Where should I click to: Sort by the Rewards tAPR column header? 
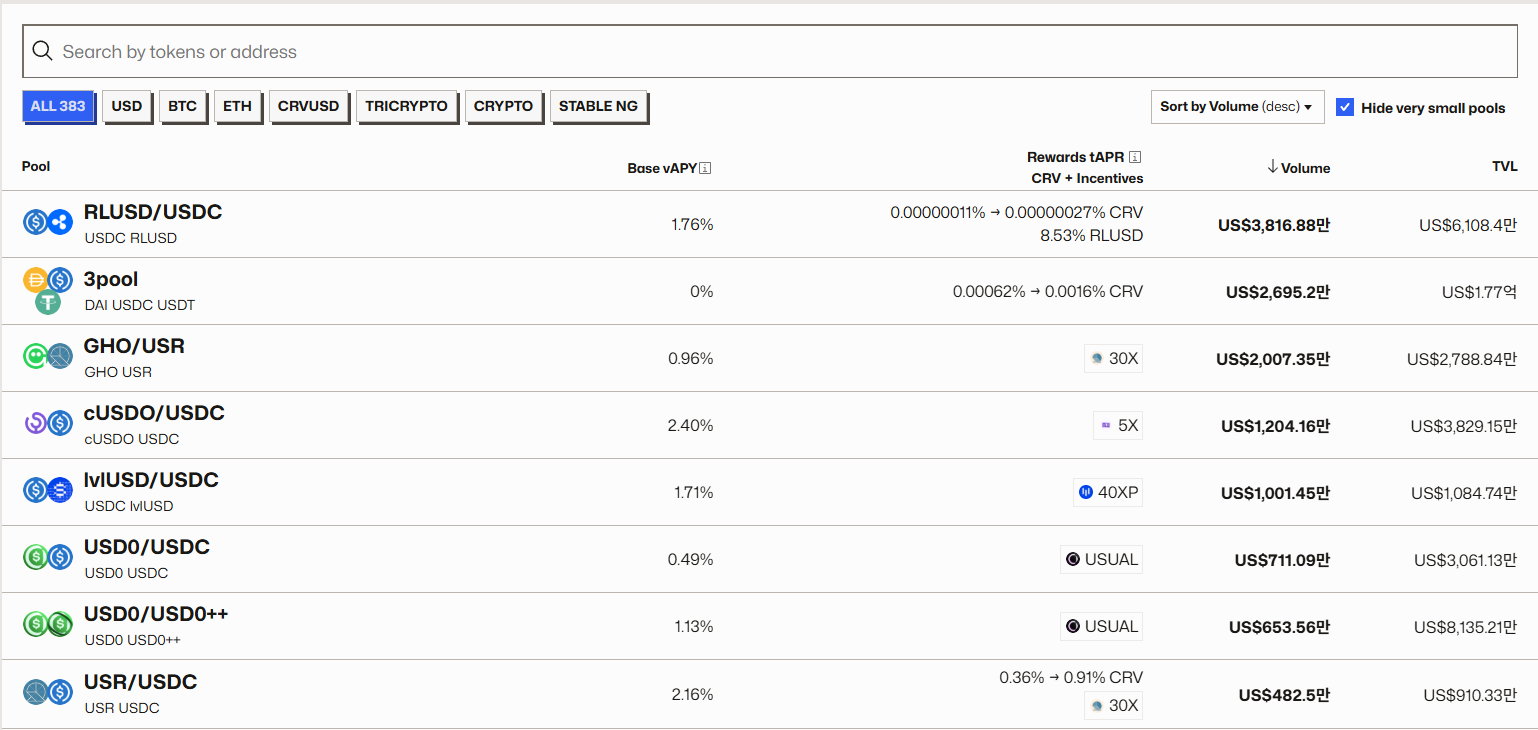pyautogui.click(x=1076, y=157)
